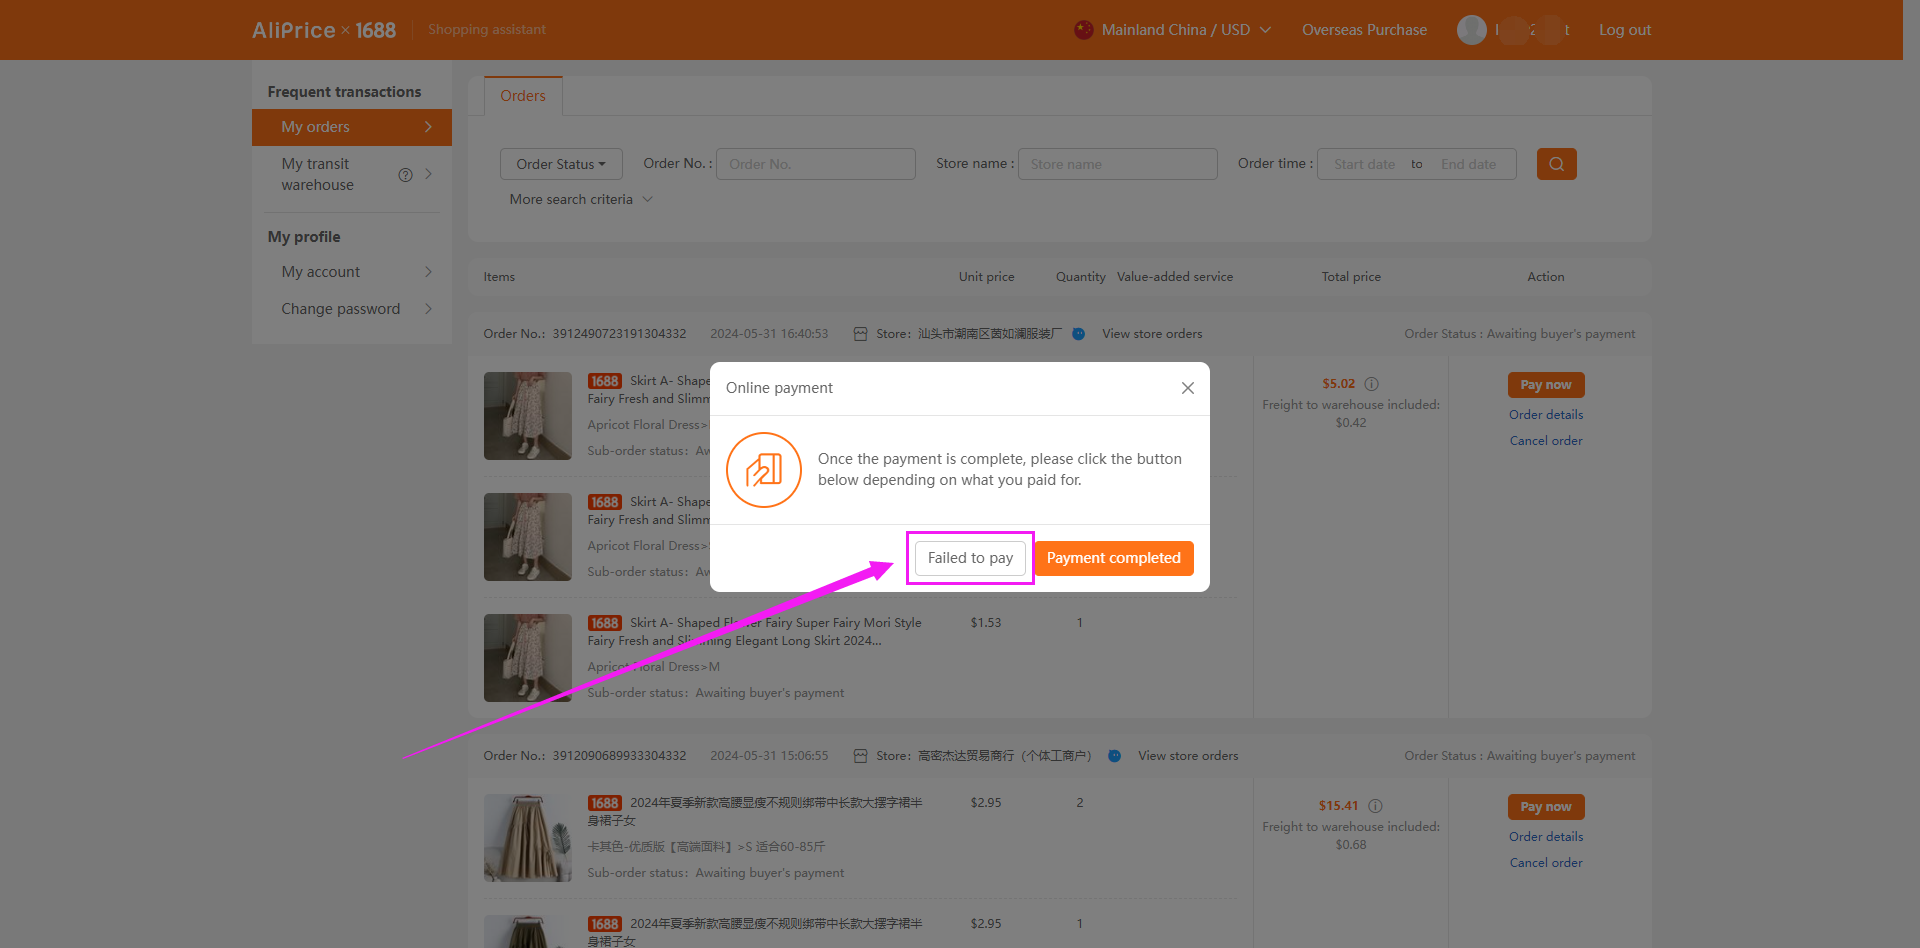Open Change password in sidebar
This screenshot has width=1920, height=948.
[x=352, y=309]
